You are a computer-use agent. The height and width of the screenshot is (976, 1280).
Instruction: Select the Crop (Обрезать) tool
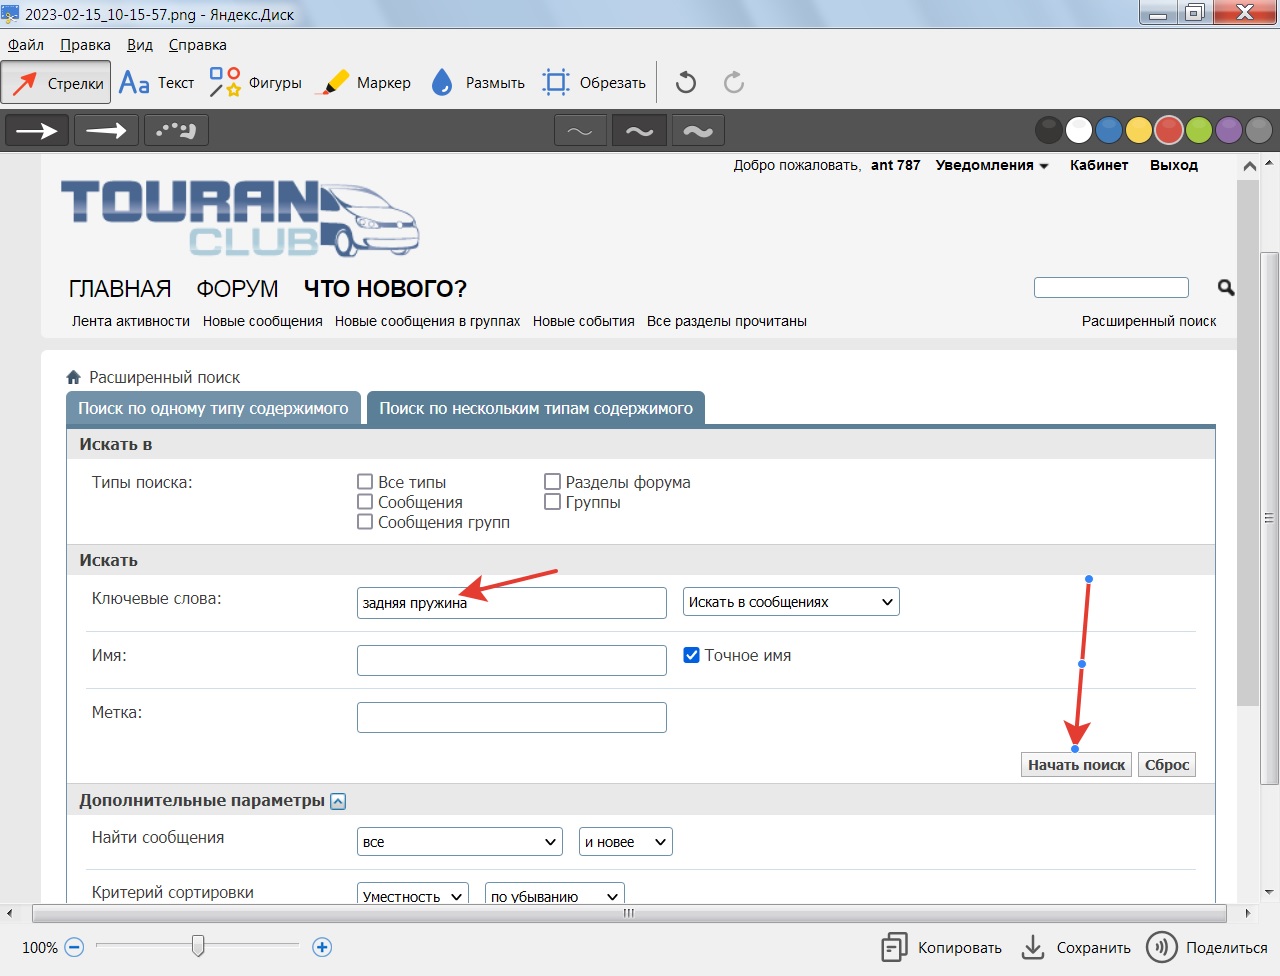[594, 83]
